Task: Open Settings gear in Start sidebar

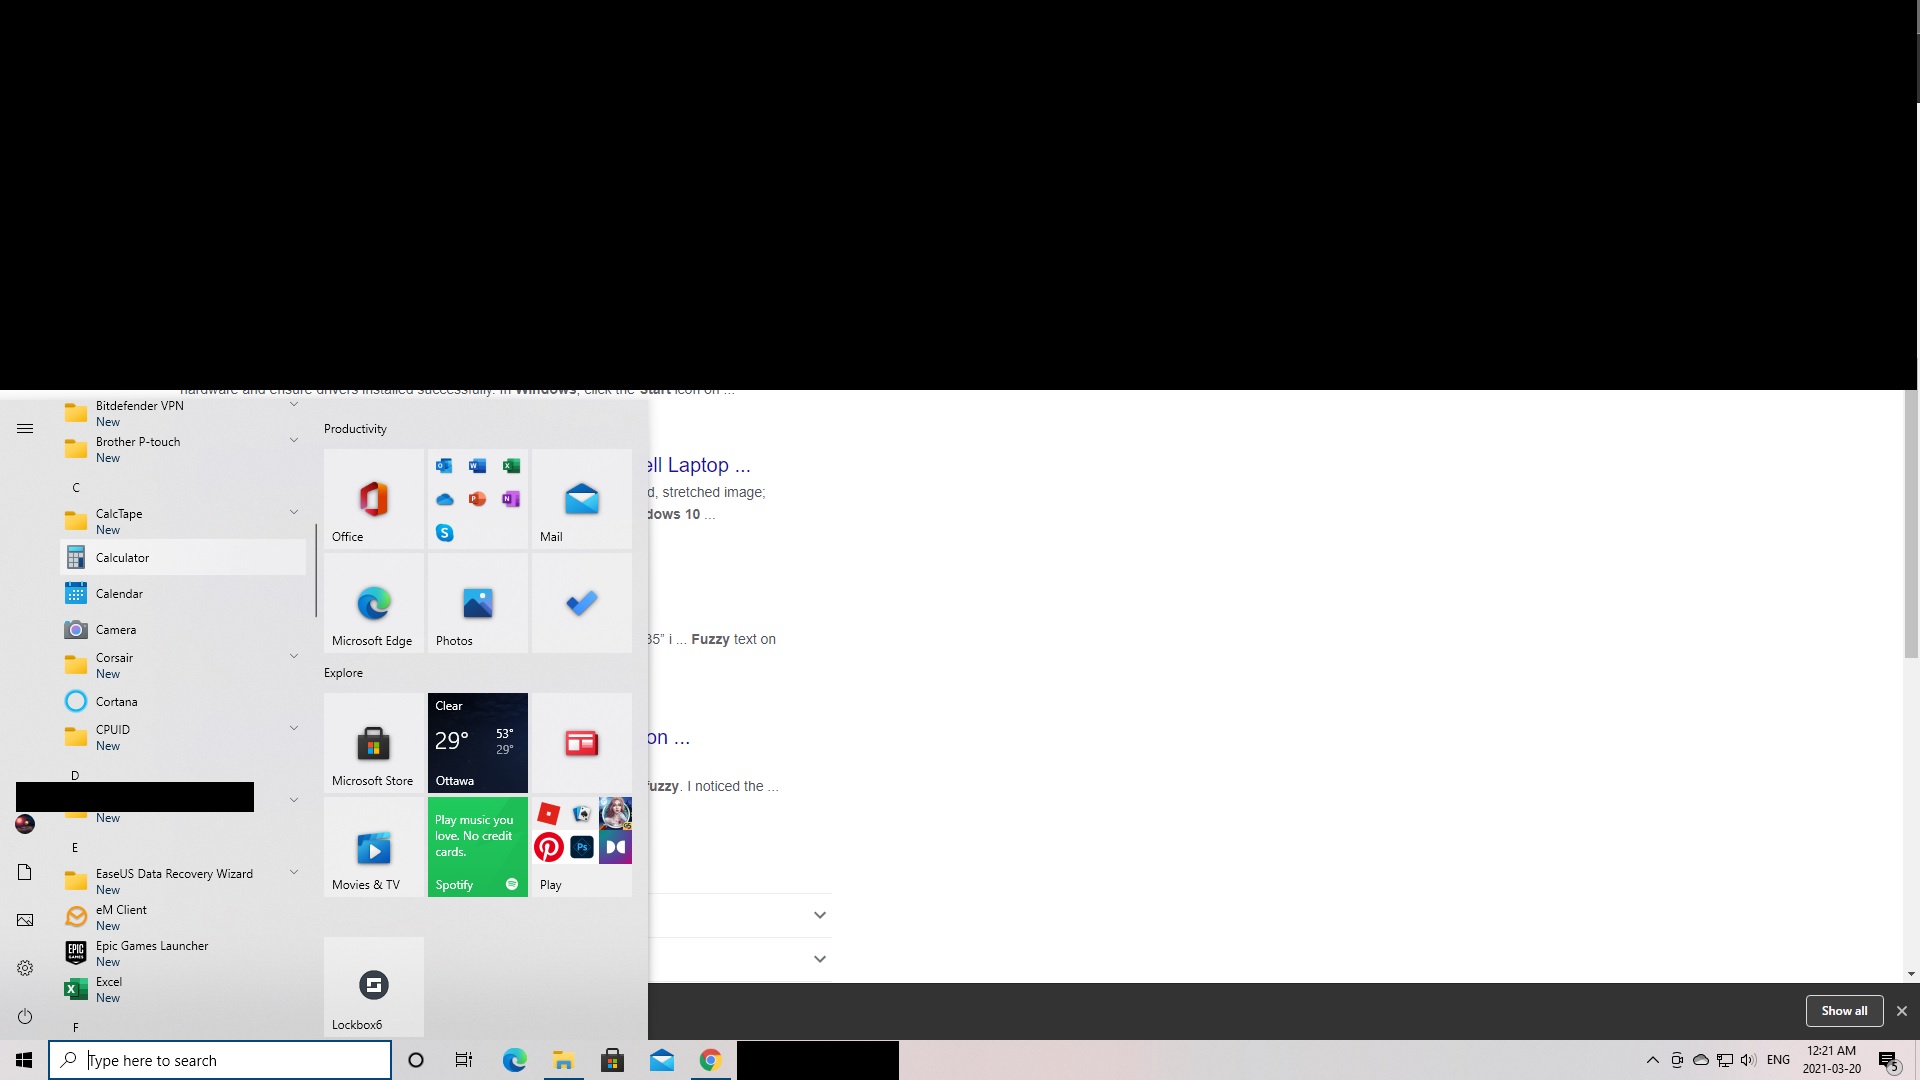Action: pyautogui.click(x=25, y=968)
